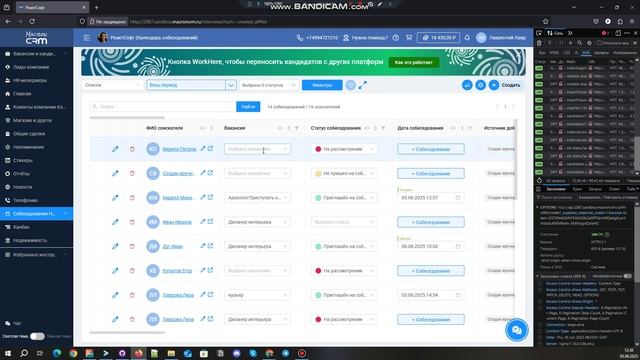Click trash icon in Кулаков Егор row
Viewport: 640px width, 360px height.
click(x=132, y=271)
